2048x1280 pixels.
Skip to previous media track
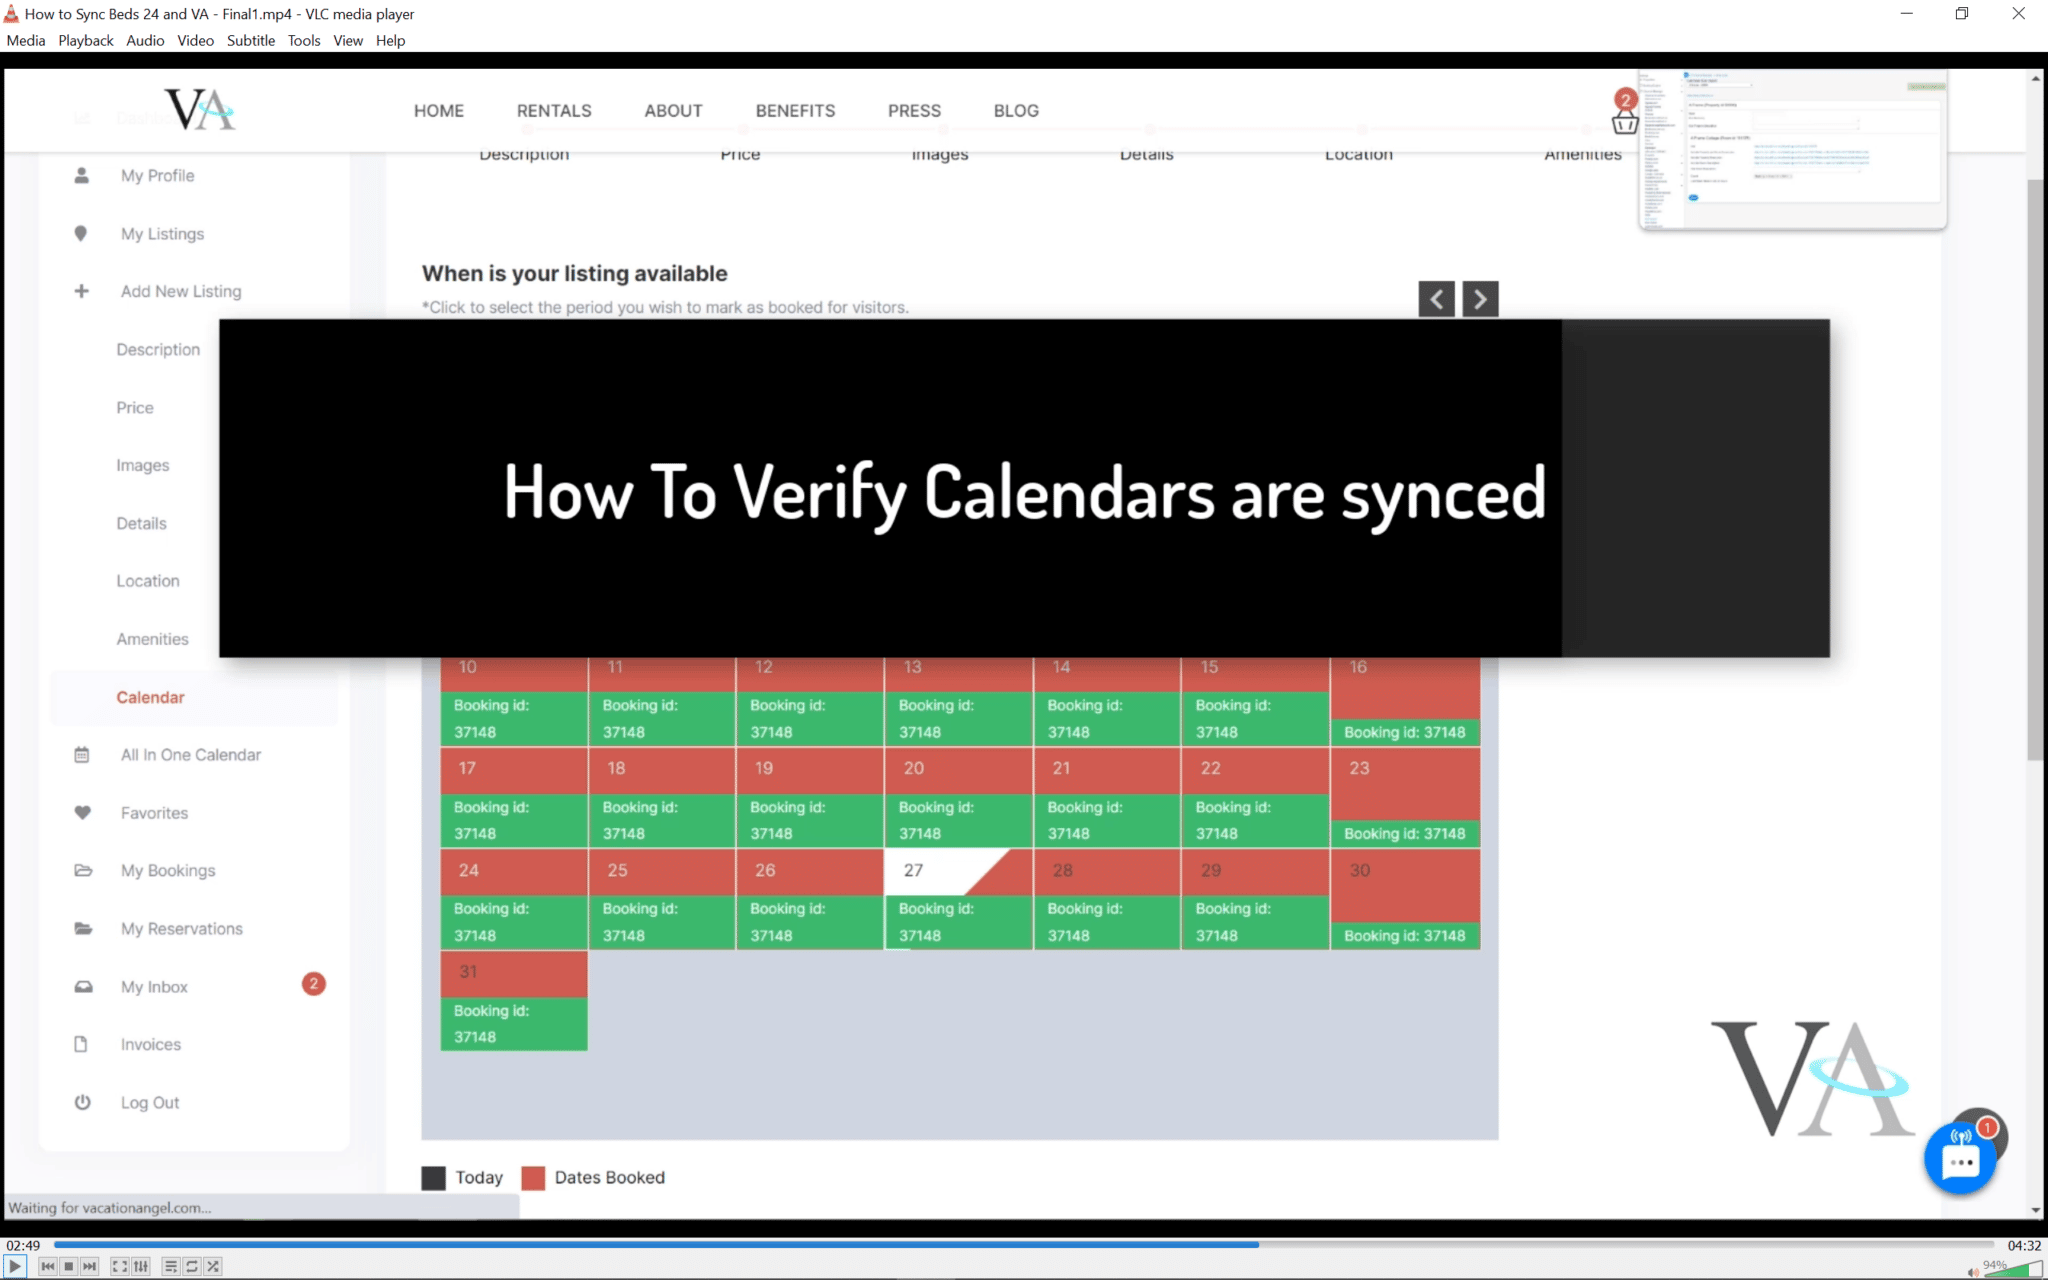[x=47, y=1266]
